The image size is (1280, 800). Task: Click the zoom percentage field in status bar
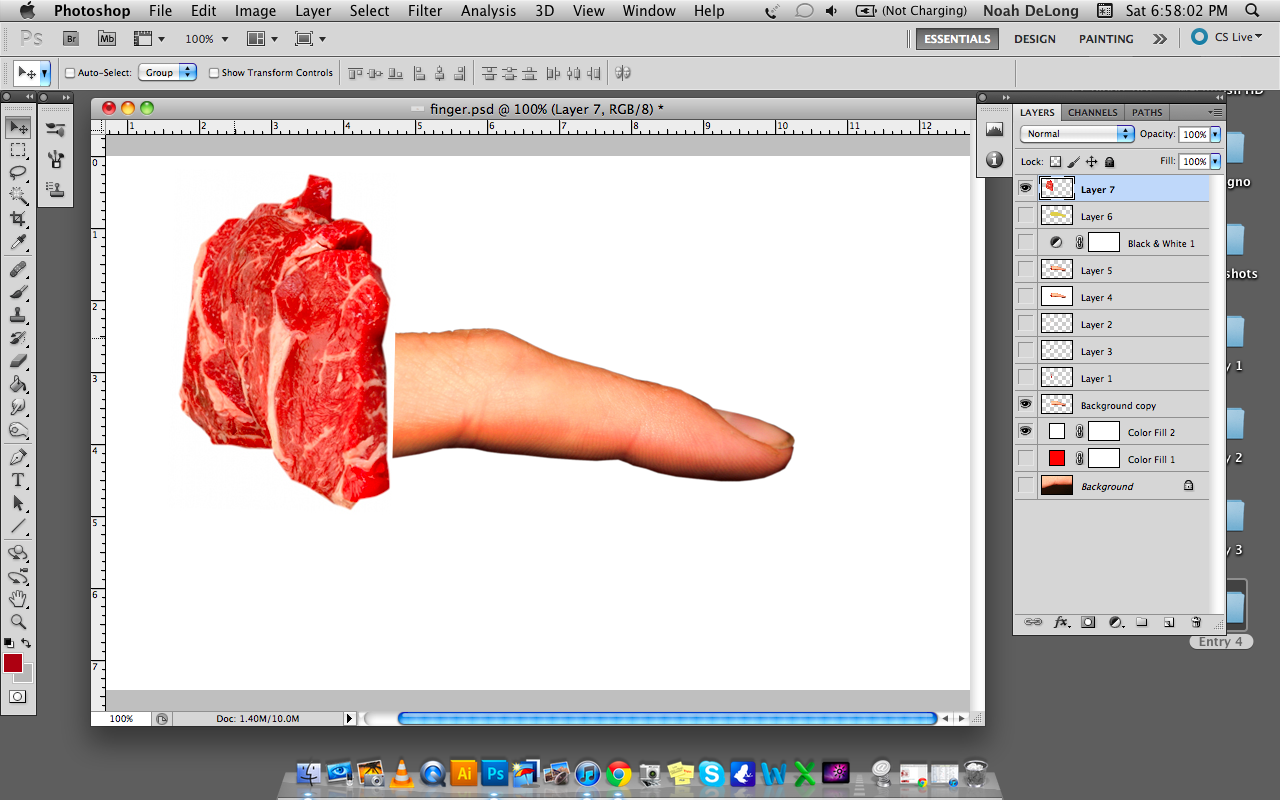click(x=121, y=718)
